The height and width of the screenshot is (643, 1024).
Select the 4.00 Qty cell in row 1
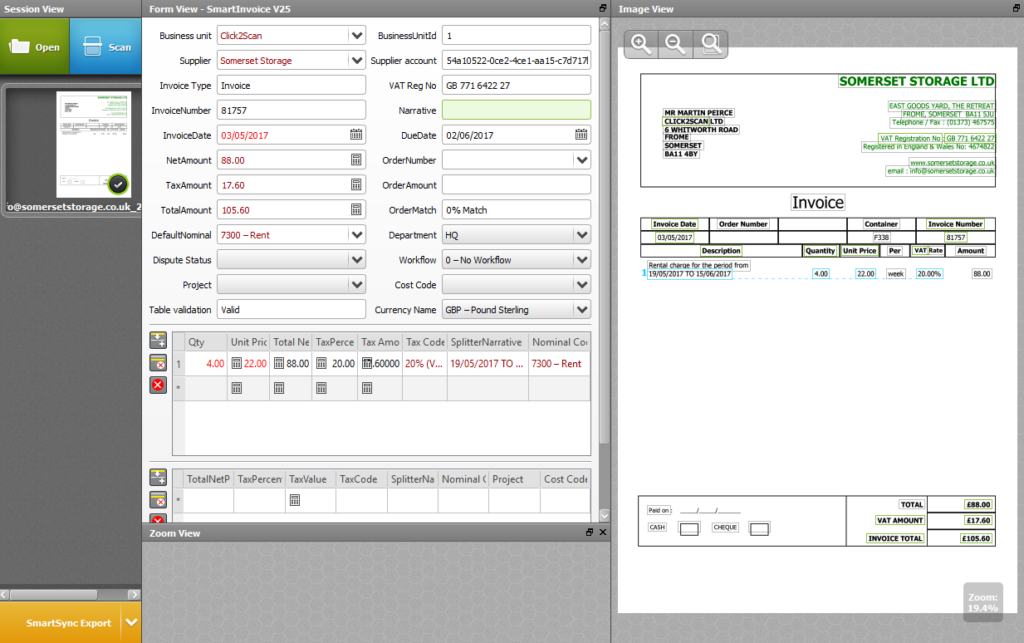point(206,364)
